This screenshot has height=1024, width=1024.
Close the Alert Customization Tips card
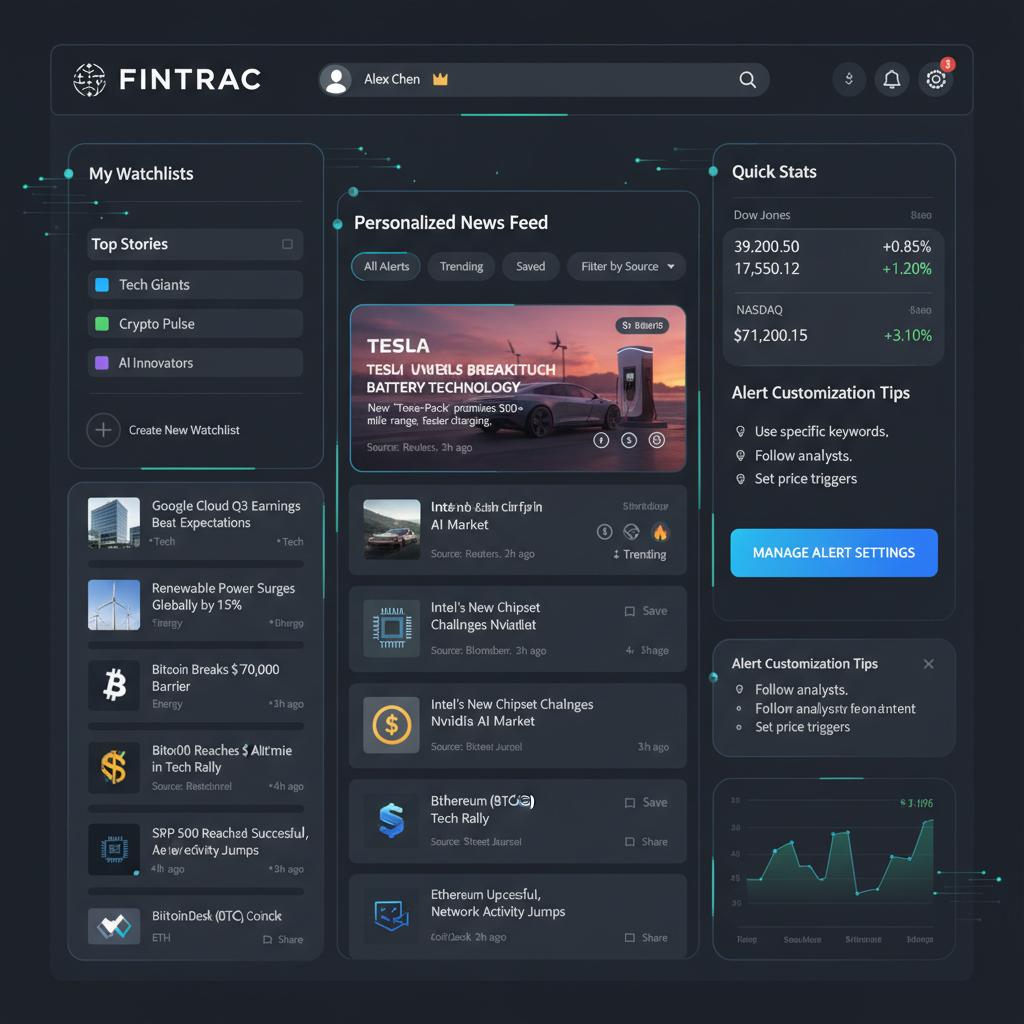pyautogui.click(x=928, y=664)
